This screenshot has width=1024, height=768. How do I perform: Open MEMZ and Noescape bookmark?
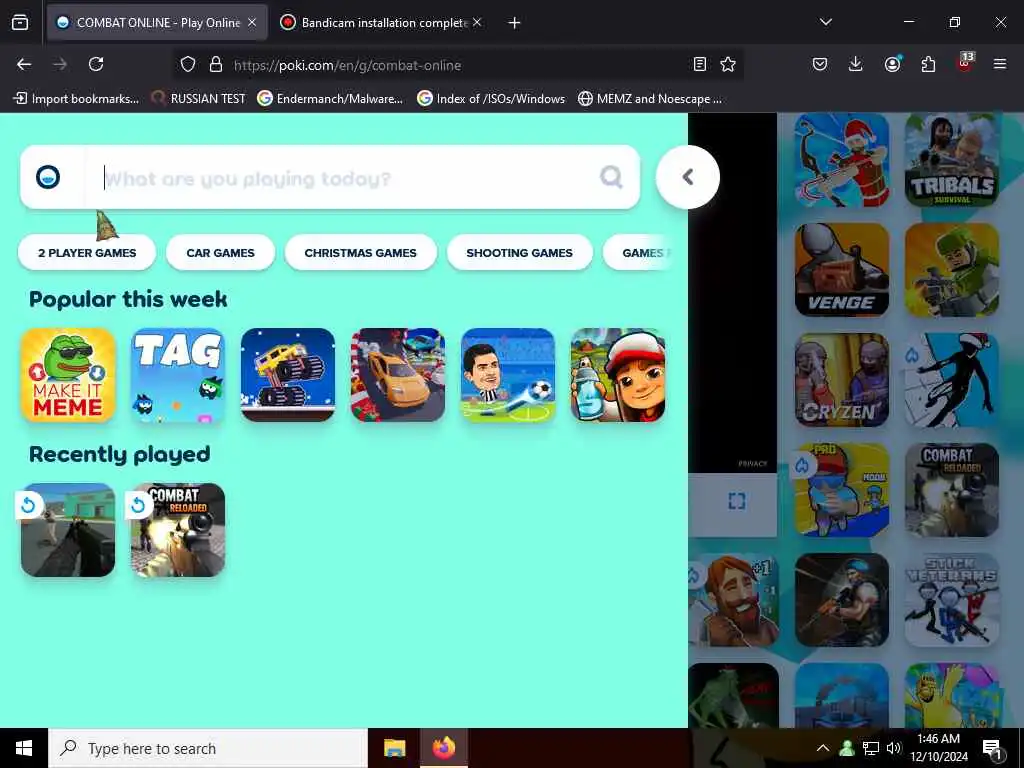(x=650, y=99)
